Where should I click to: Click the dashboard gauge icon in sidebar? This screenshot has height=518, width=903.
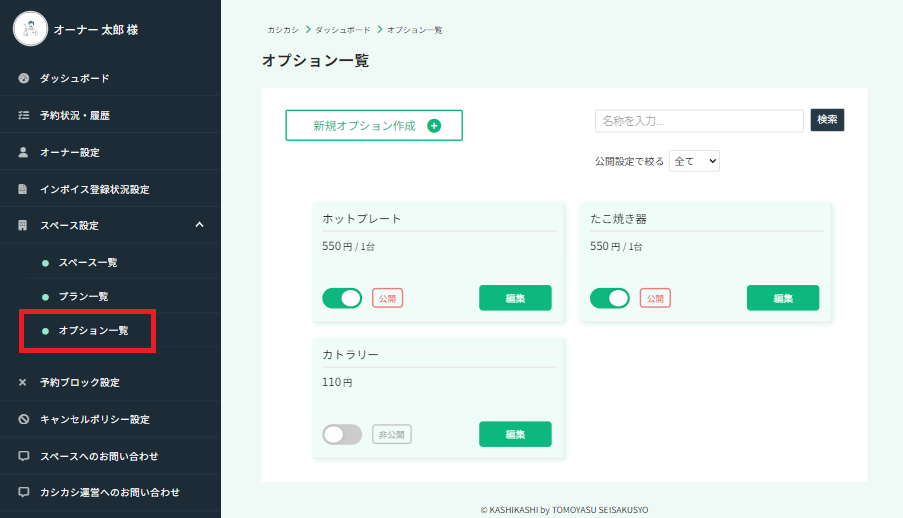[x=24, y=78]
